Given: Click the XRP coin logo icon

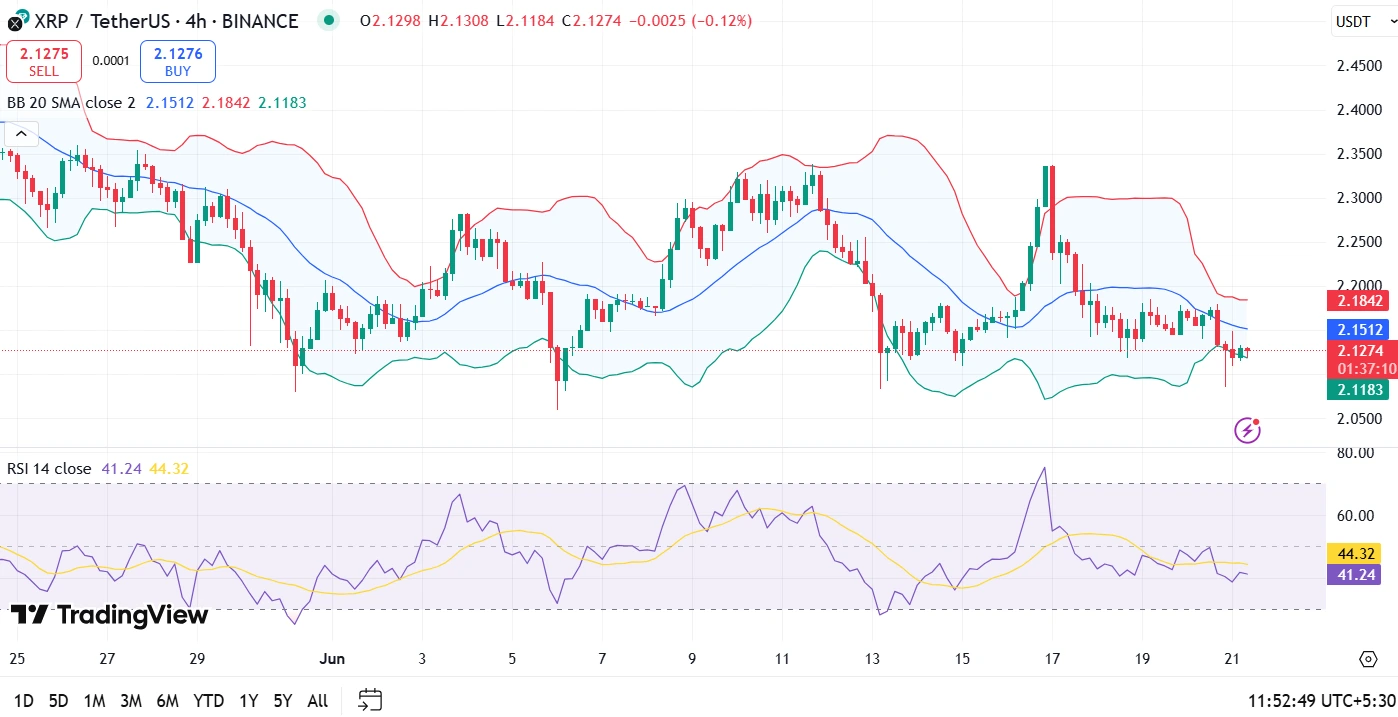Looking at the screenshot, I should [15, 22].
